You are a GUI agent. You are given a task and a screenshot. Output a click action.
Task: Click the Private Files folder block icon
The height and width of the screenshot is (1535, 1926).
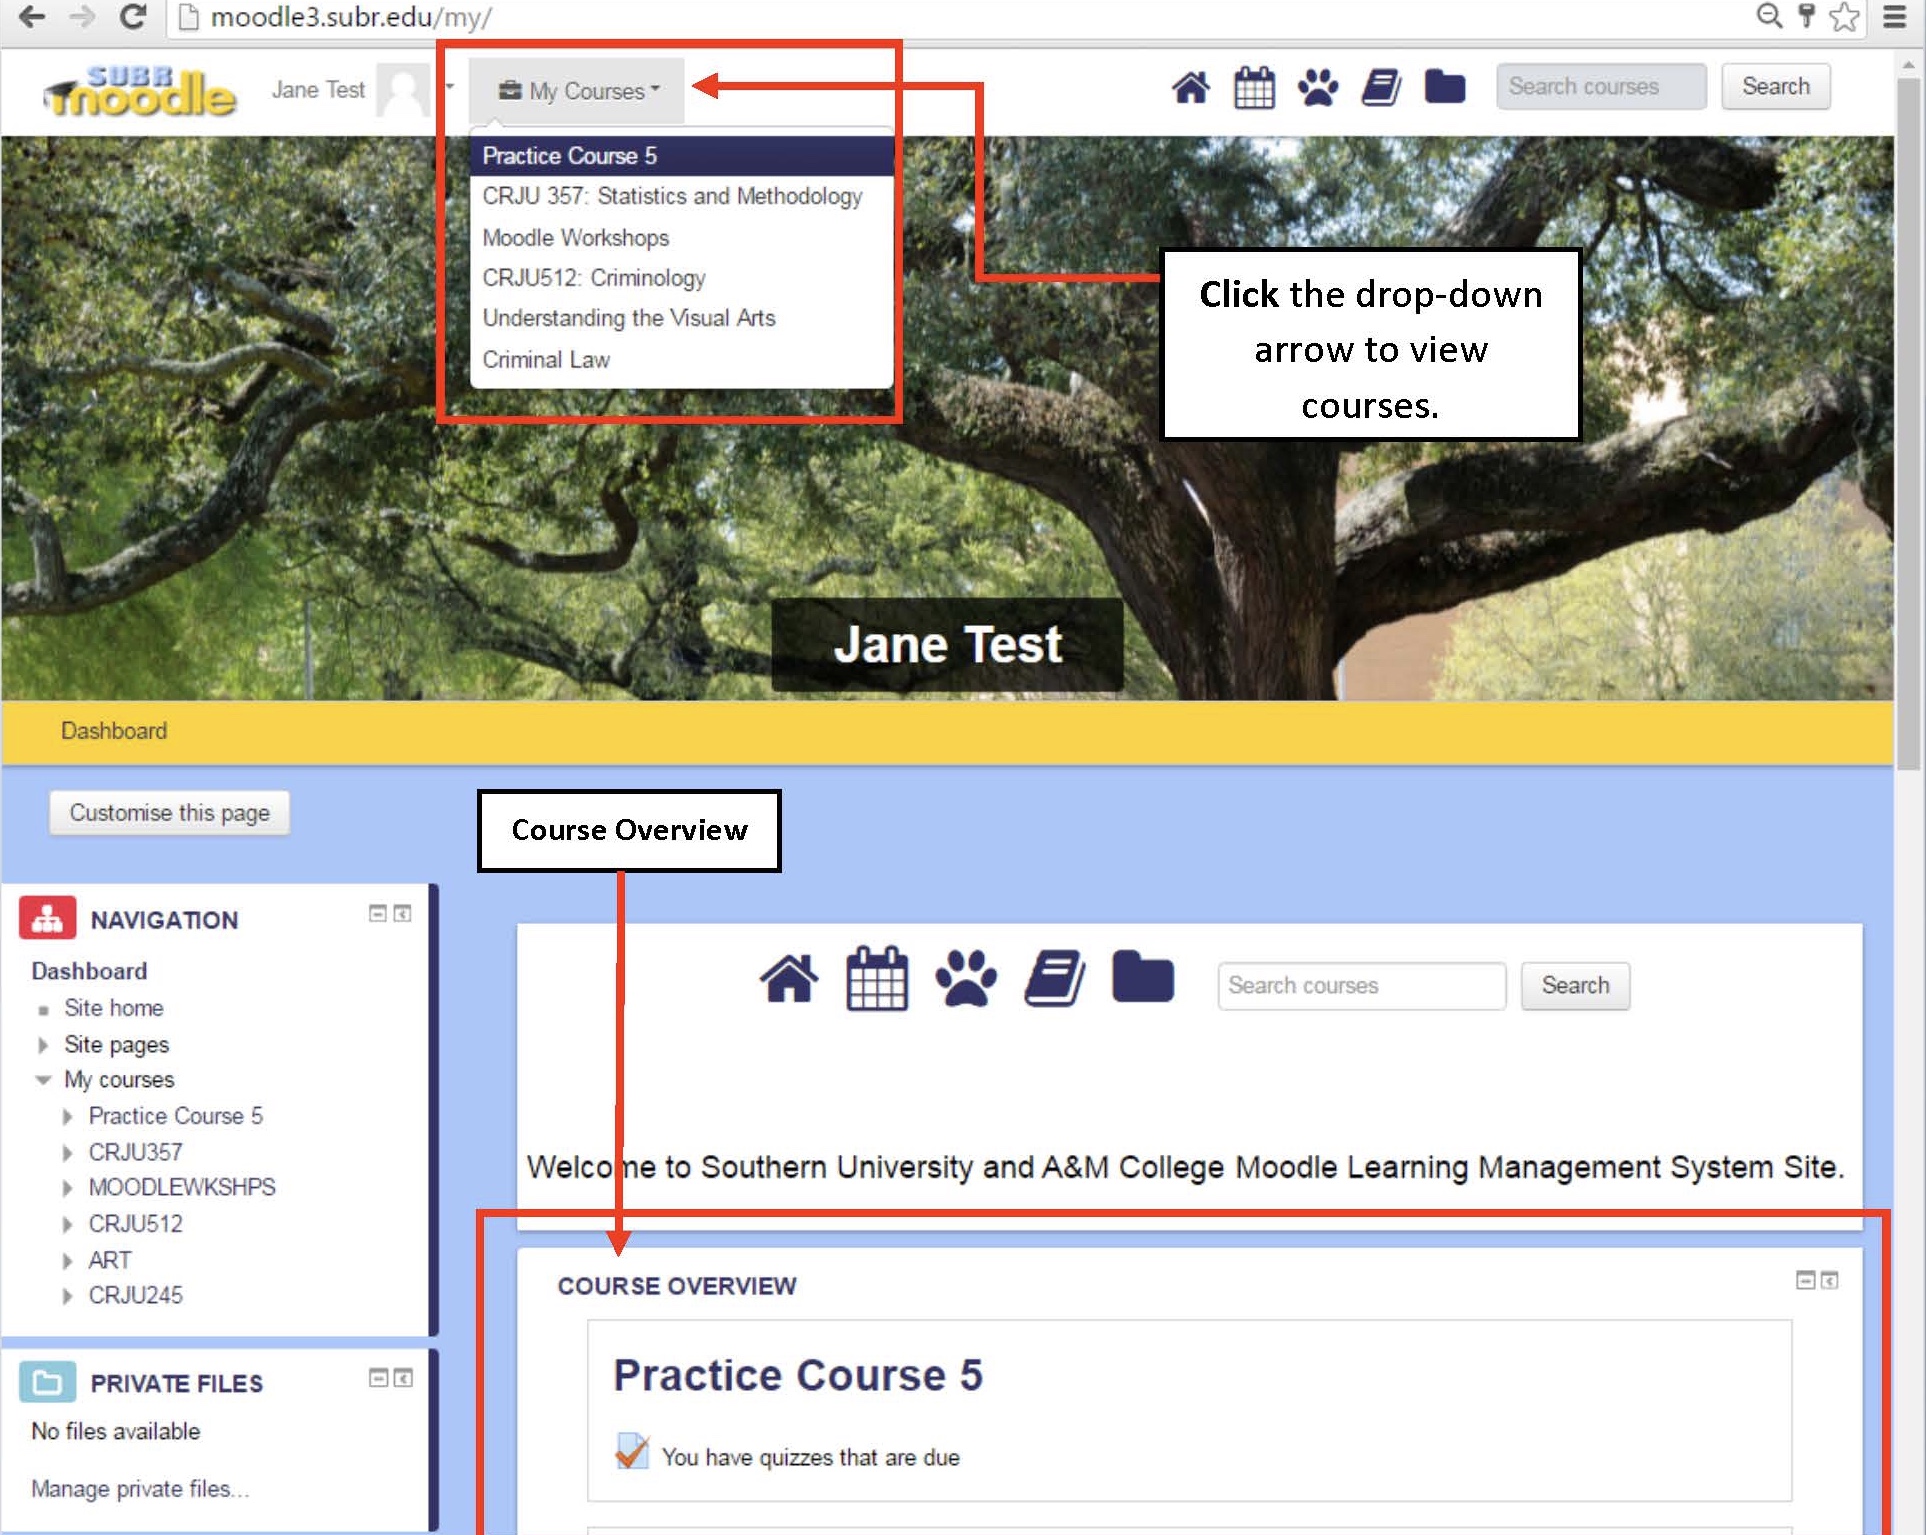(47, 1382)
